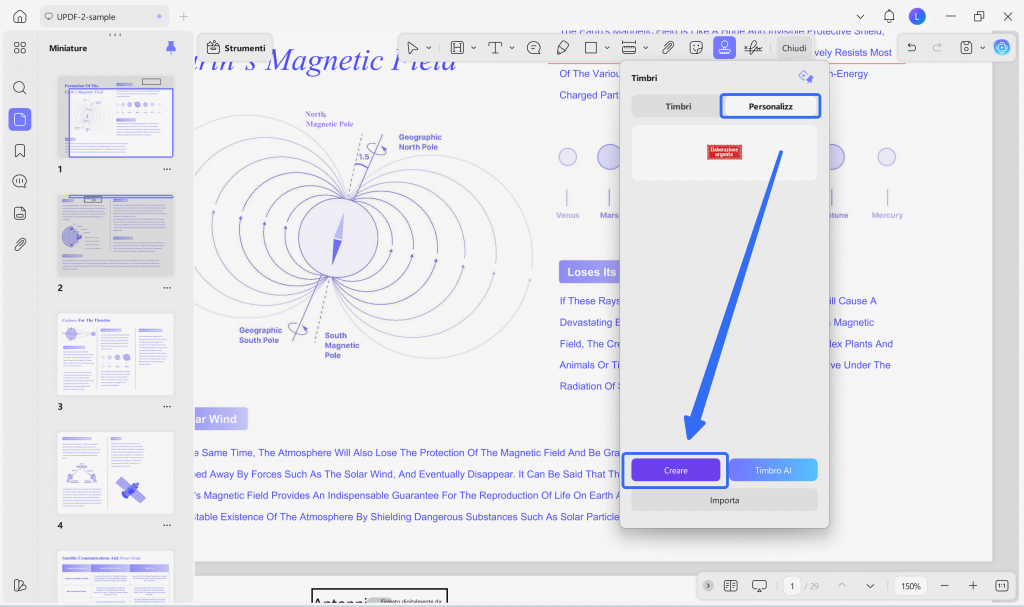Click the UPDF AI assistant icon

[x=1001, y=47]
